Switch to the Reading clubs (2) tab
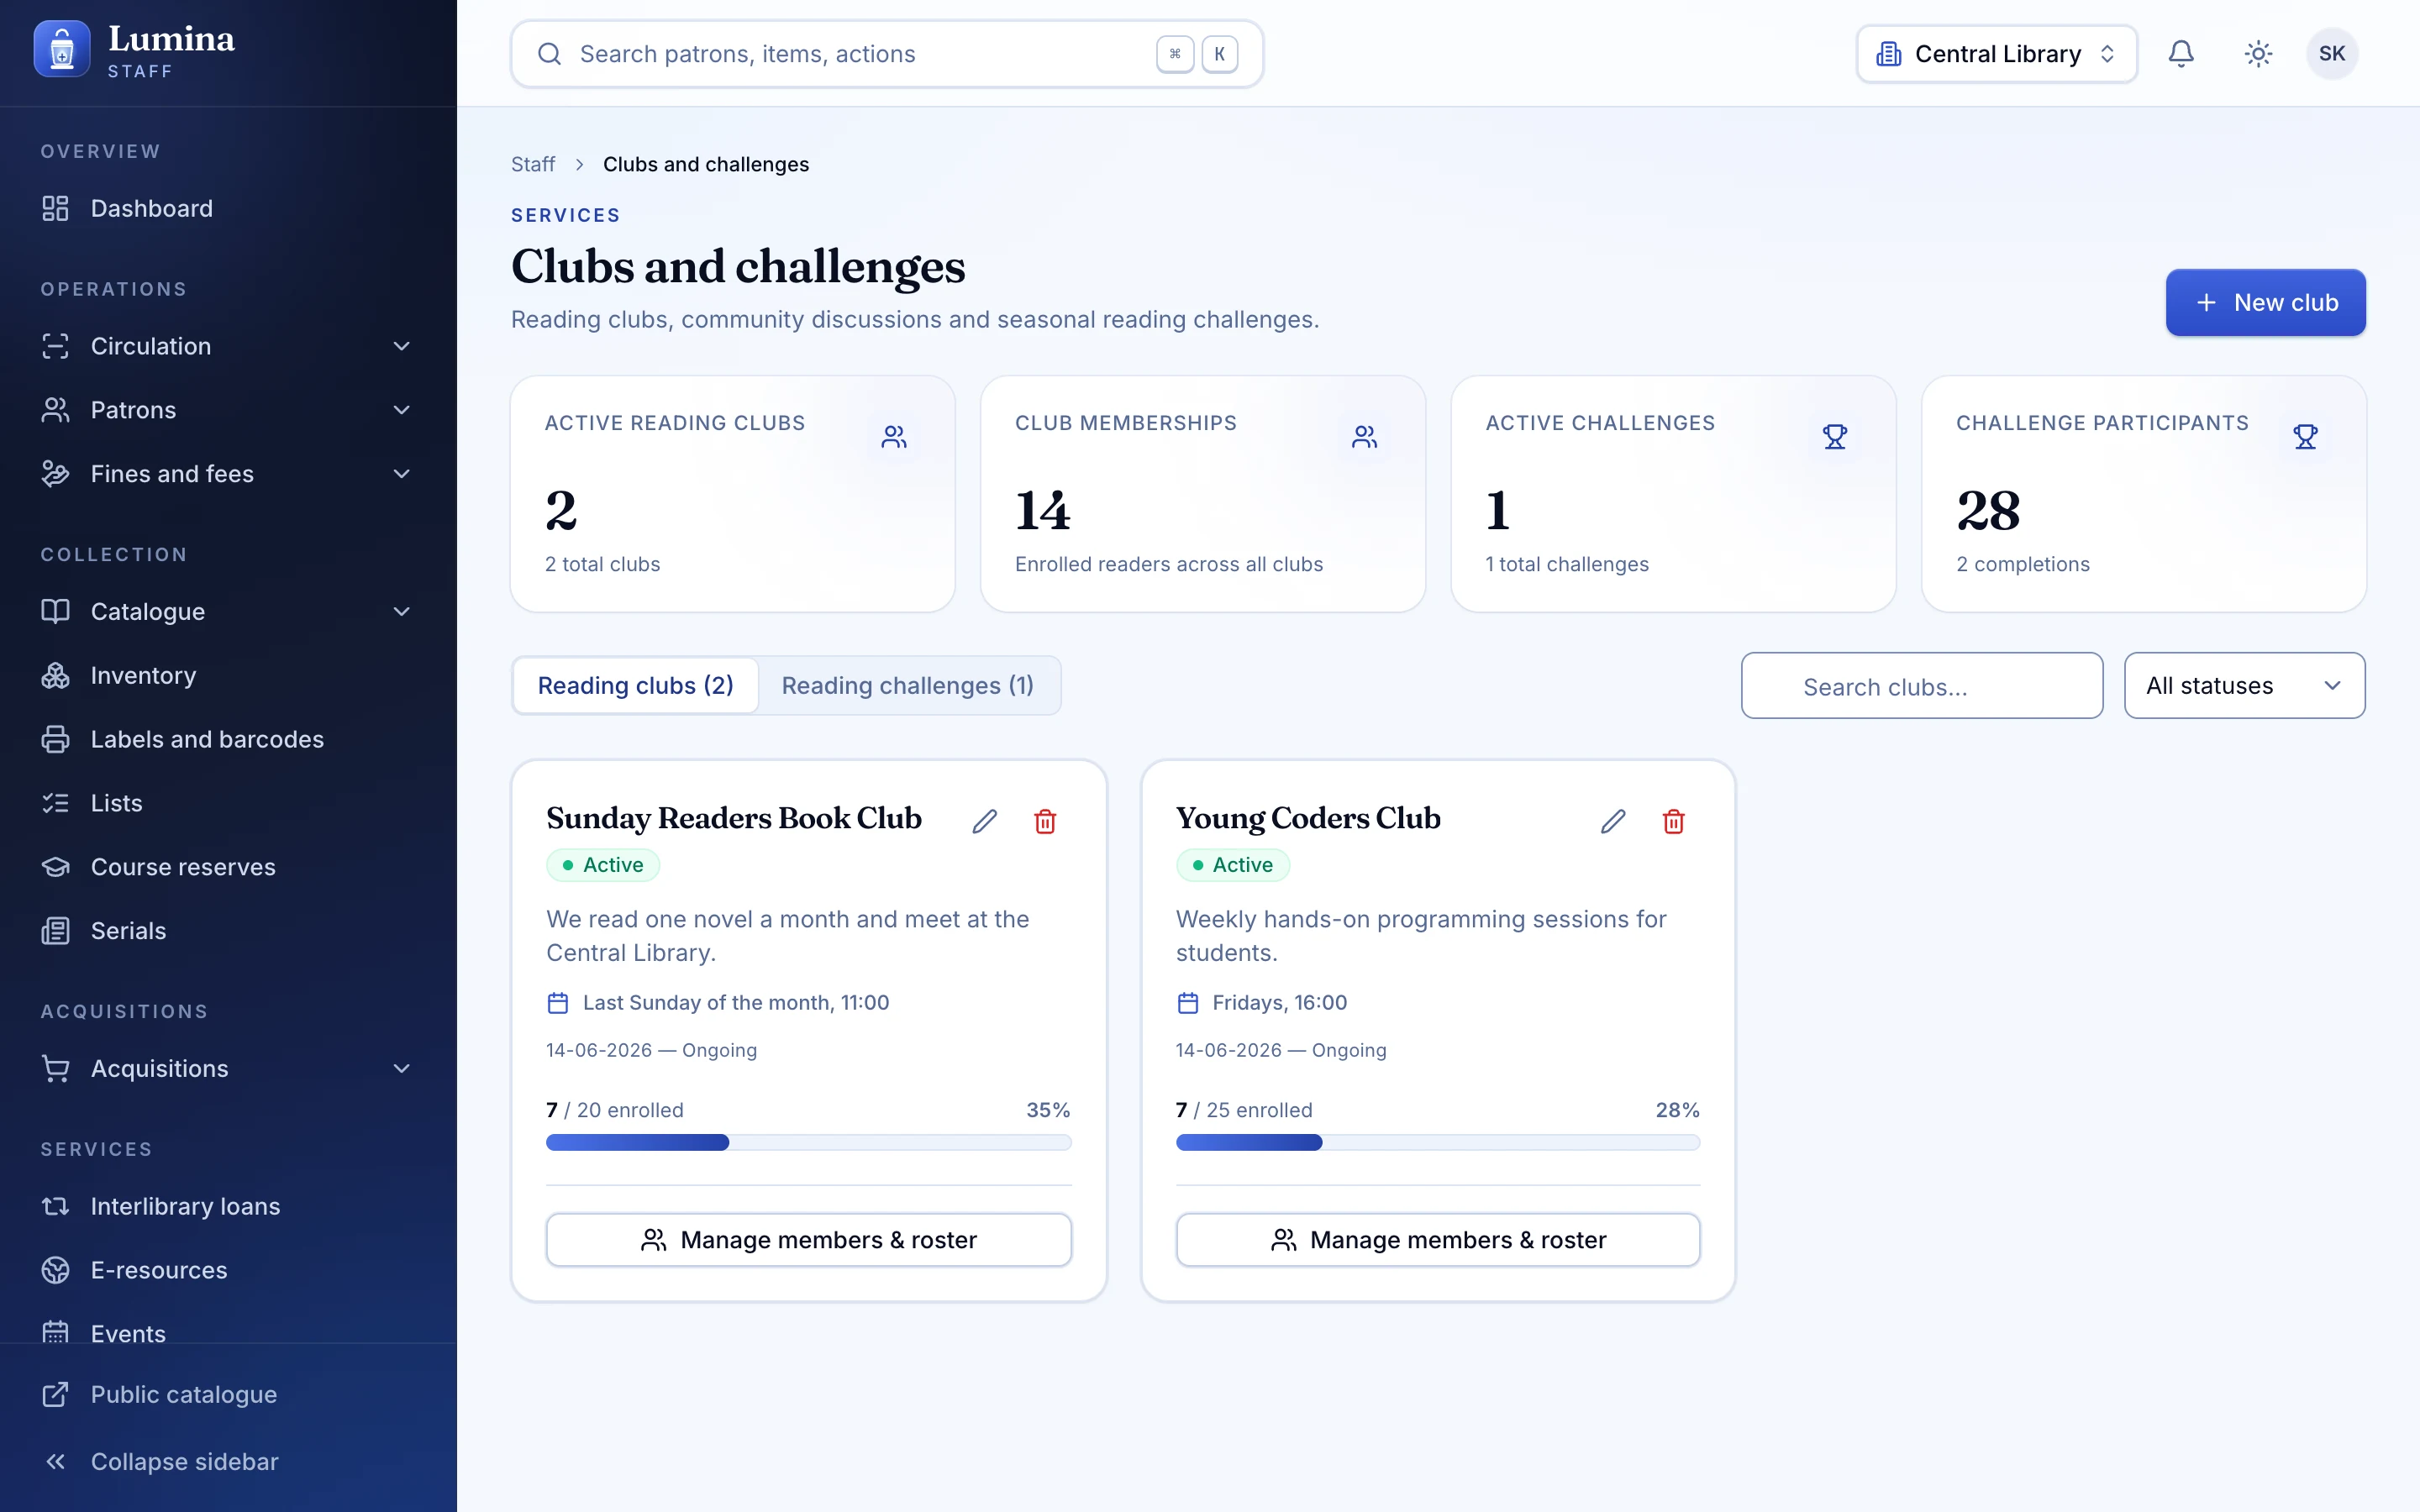The width and height of the screenshot is (2420, 1512). click(x=636, y=685)
